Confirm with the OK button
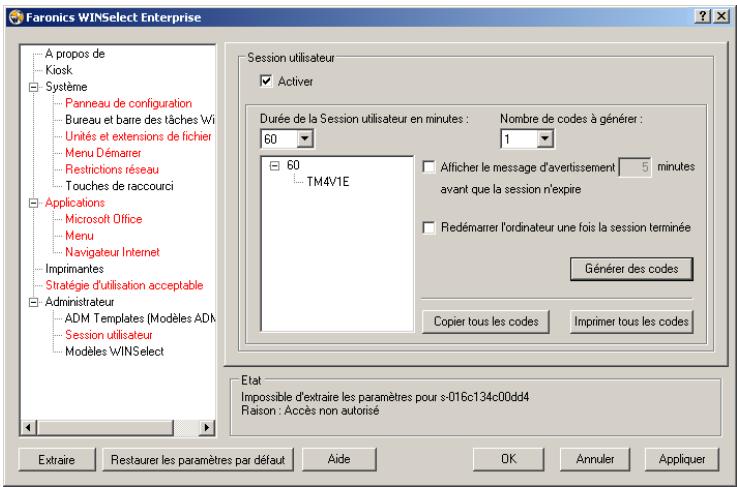 click(x=508, y=459)
